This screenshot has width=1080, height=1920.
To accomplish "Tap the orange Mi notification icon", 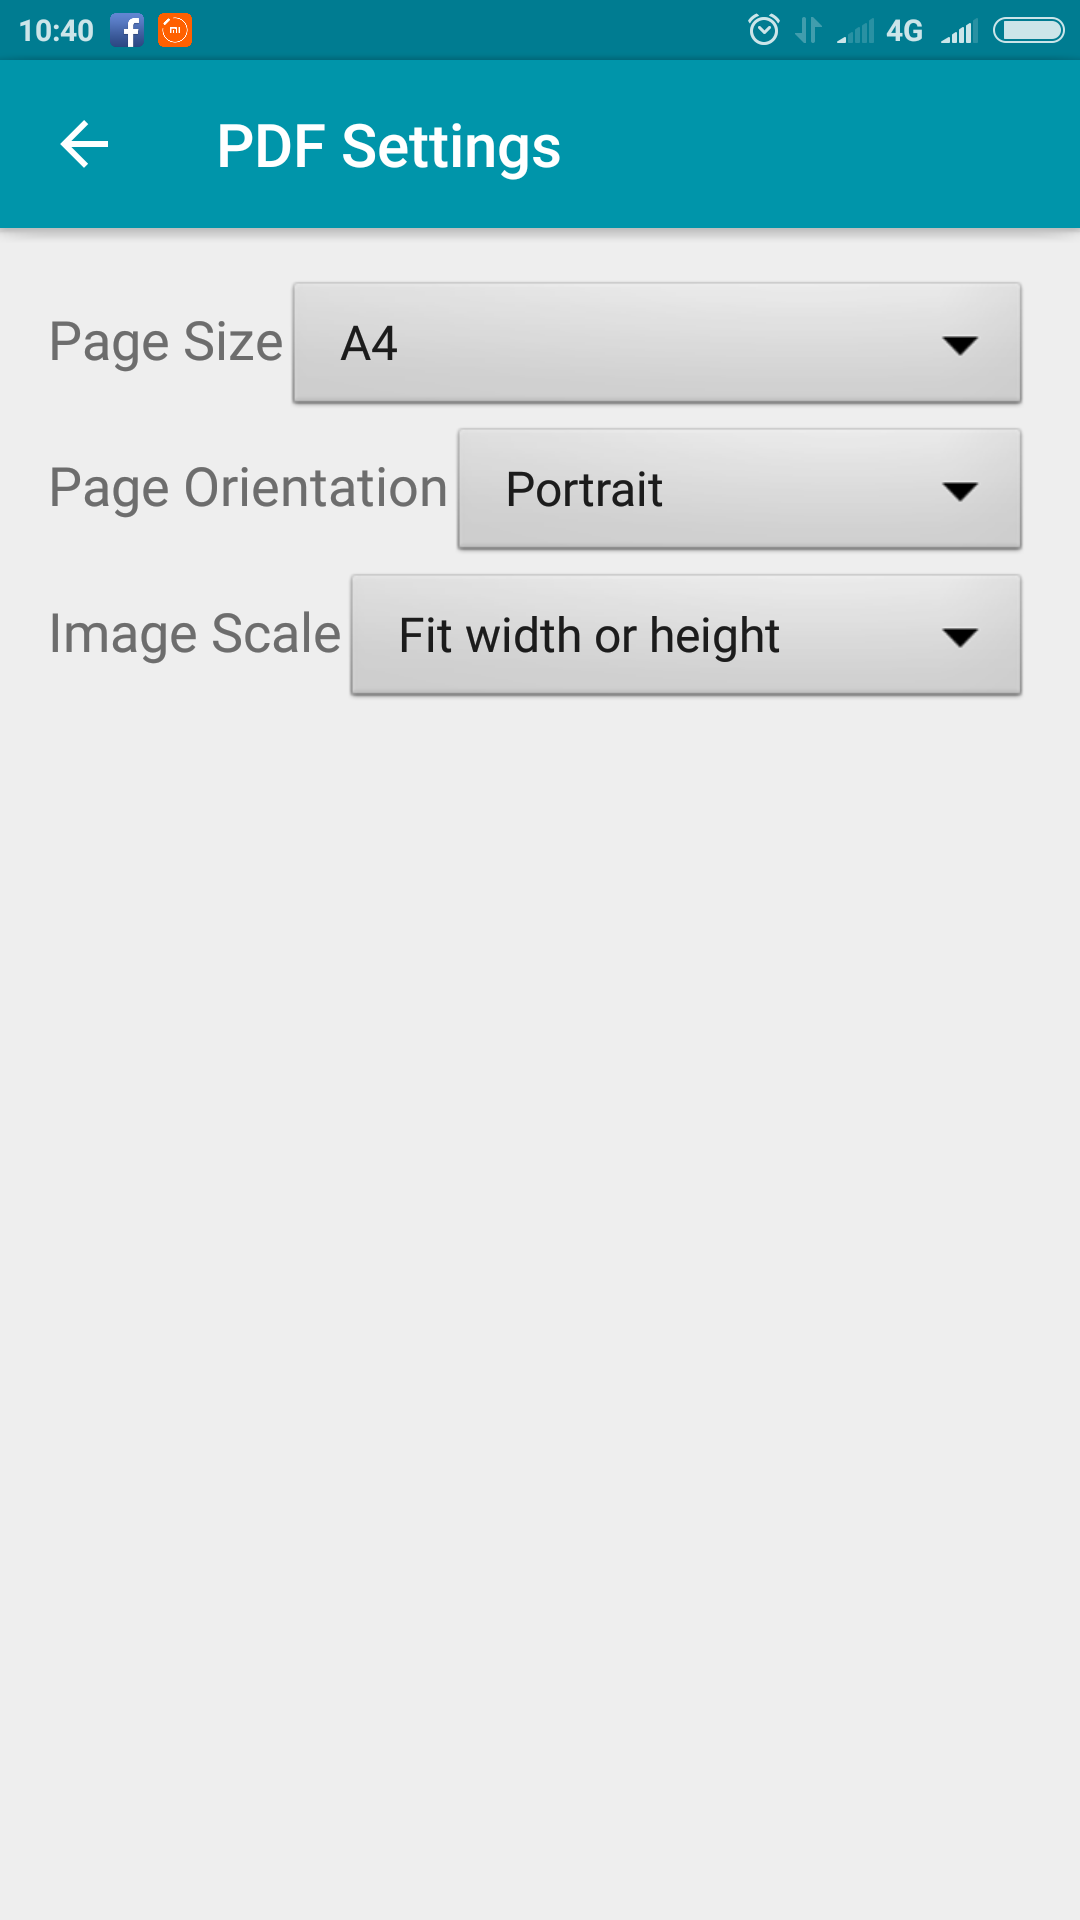I will click(175, 30).
